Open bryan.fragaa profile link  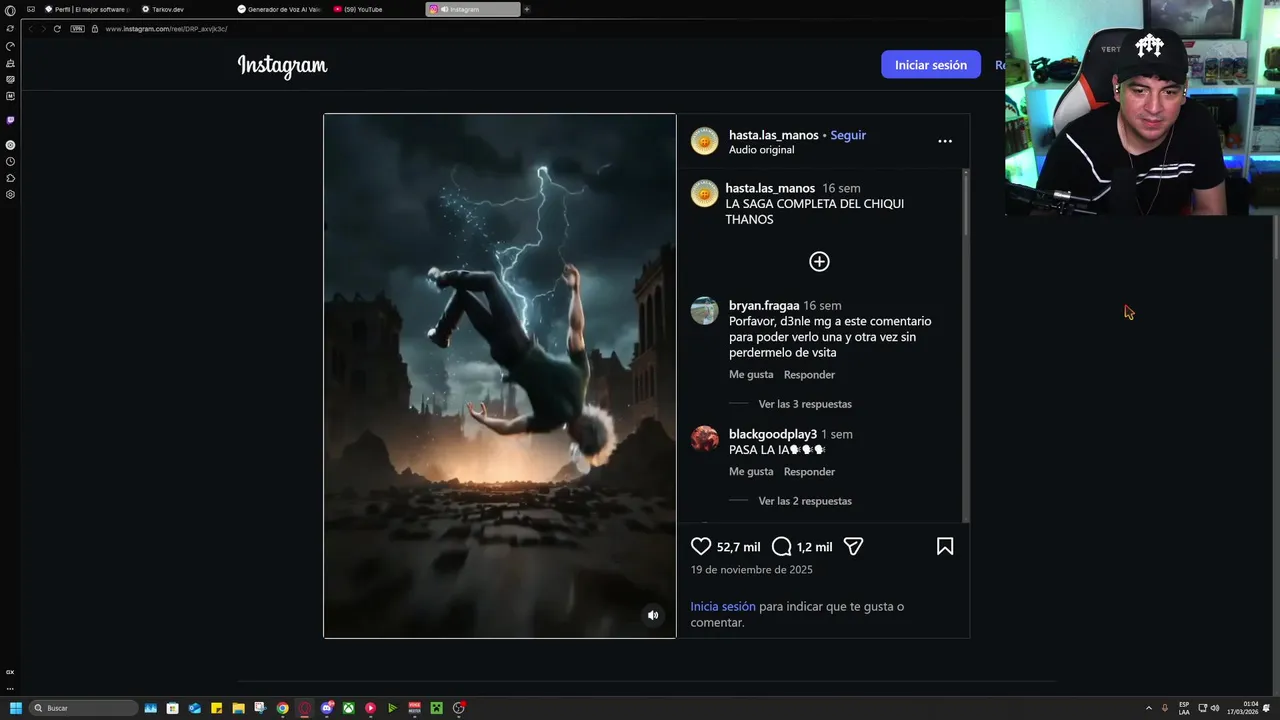point(764,305)
